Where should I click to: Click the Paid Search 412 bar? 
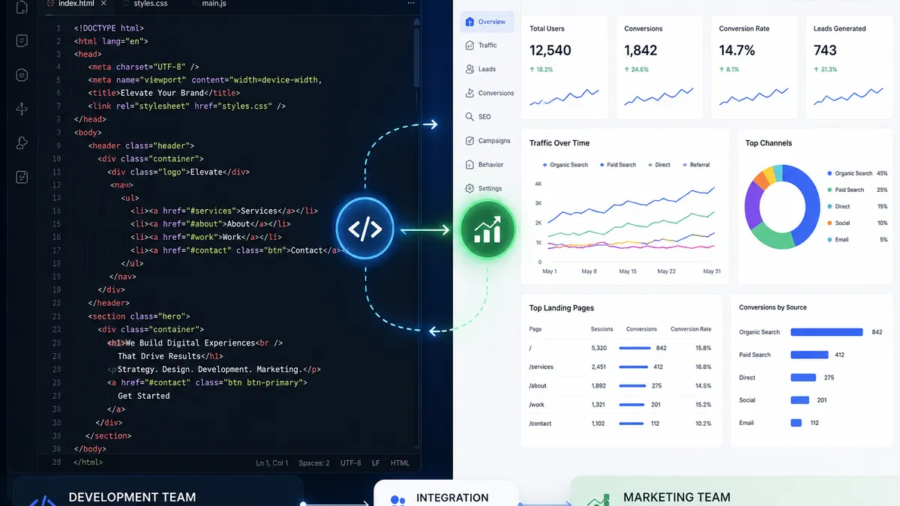[x=809, y=355]
